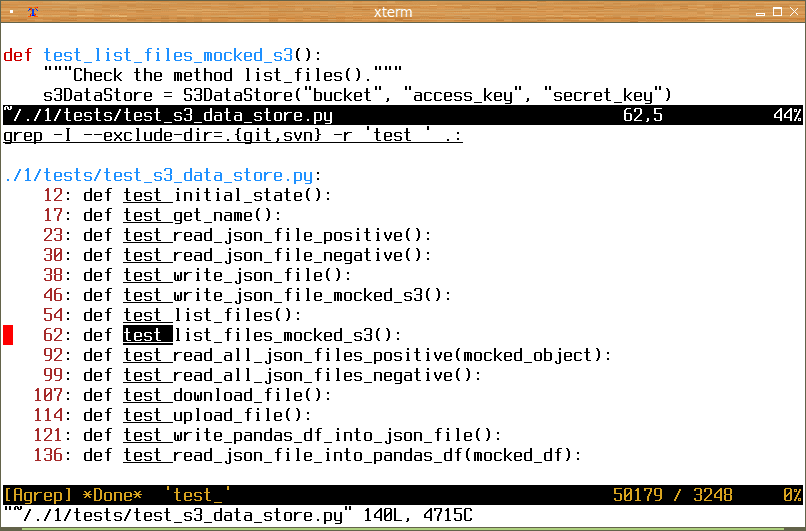Select result line 46 test_write_json_file_mocked_s3

click(247, 296)
